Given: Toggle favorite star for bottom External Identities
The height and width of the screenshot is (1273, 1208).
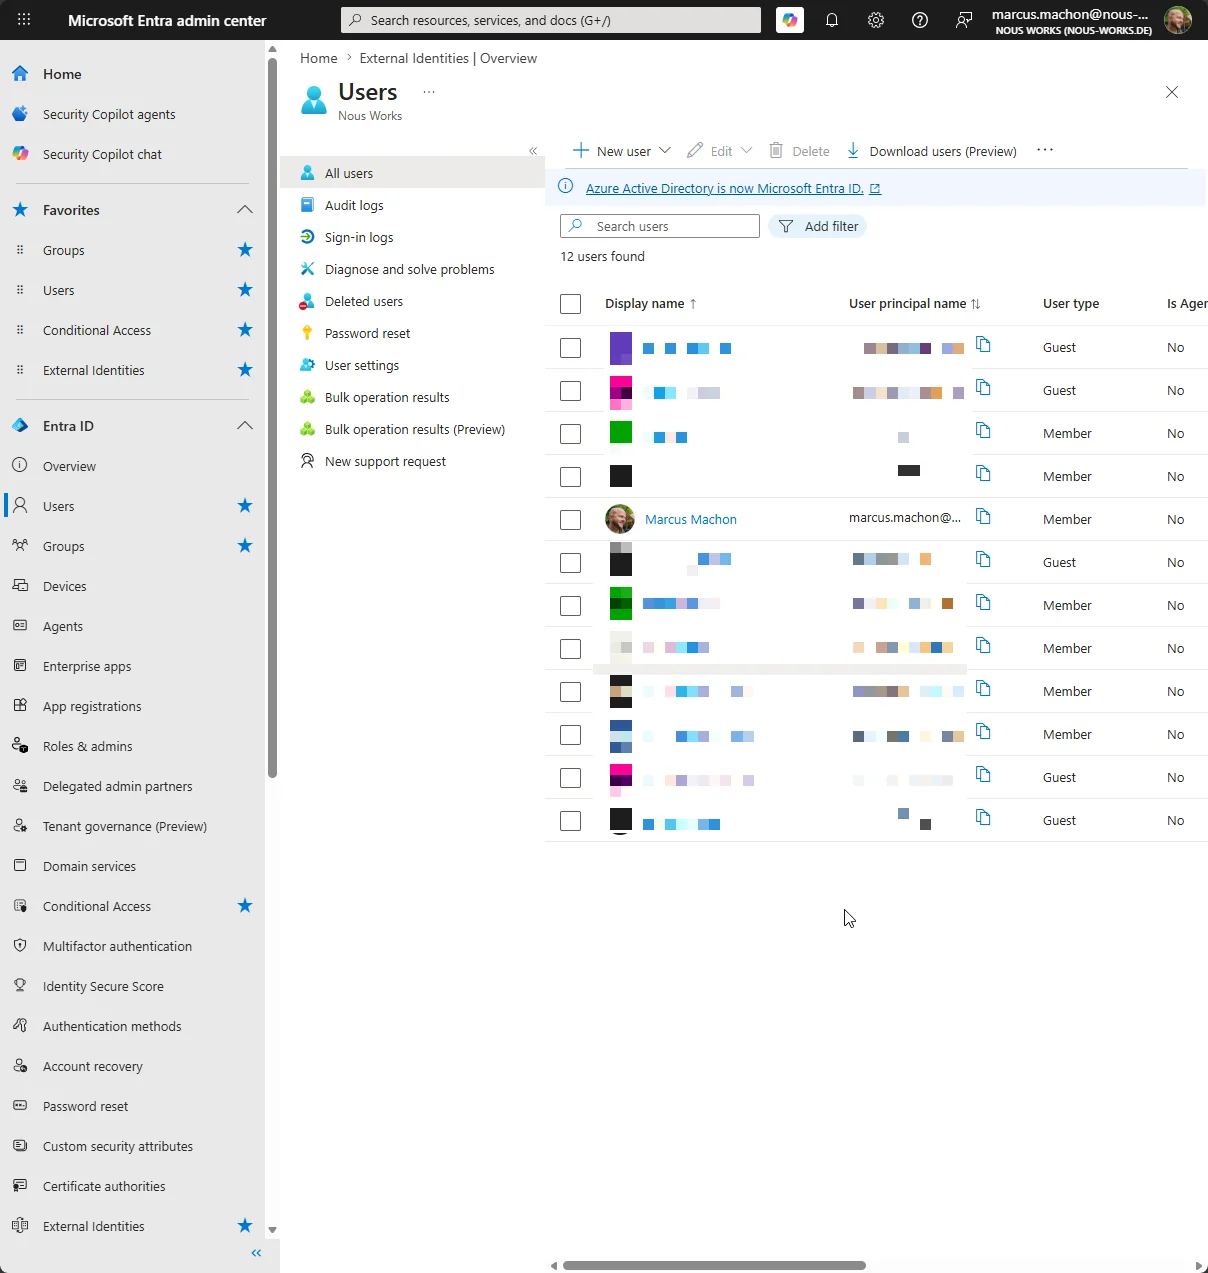Looking at the screenshot, I should pyautogui.click(x=245, y=1226).
